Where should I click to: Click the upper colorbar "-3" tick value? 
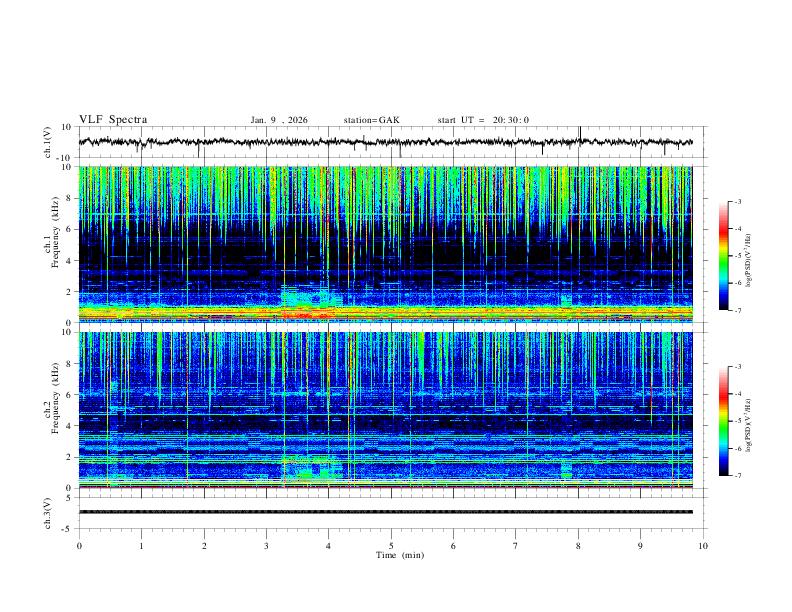(x=738, y=201)
